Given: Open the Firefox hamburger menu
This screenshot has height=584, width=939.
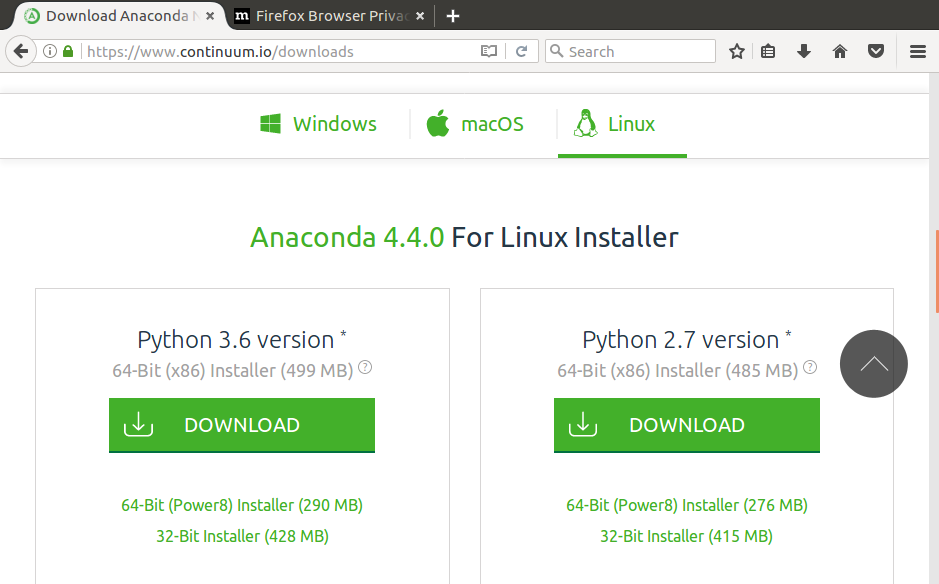Looking at the screenshot, I should pyautogui.click(x=918, y=52).
